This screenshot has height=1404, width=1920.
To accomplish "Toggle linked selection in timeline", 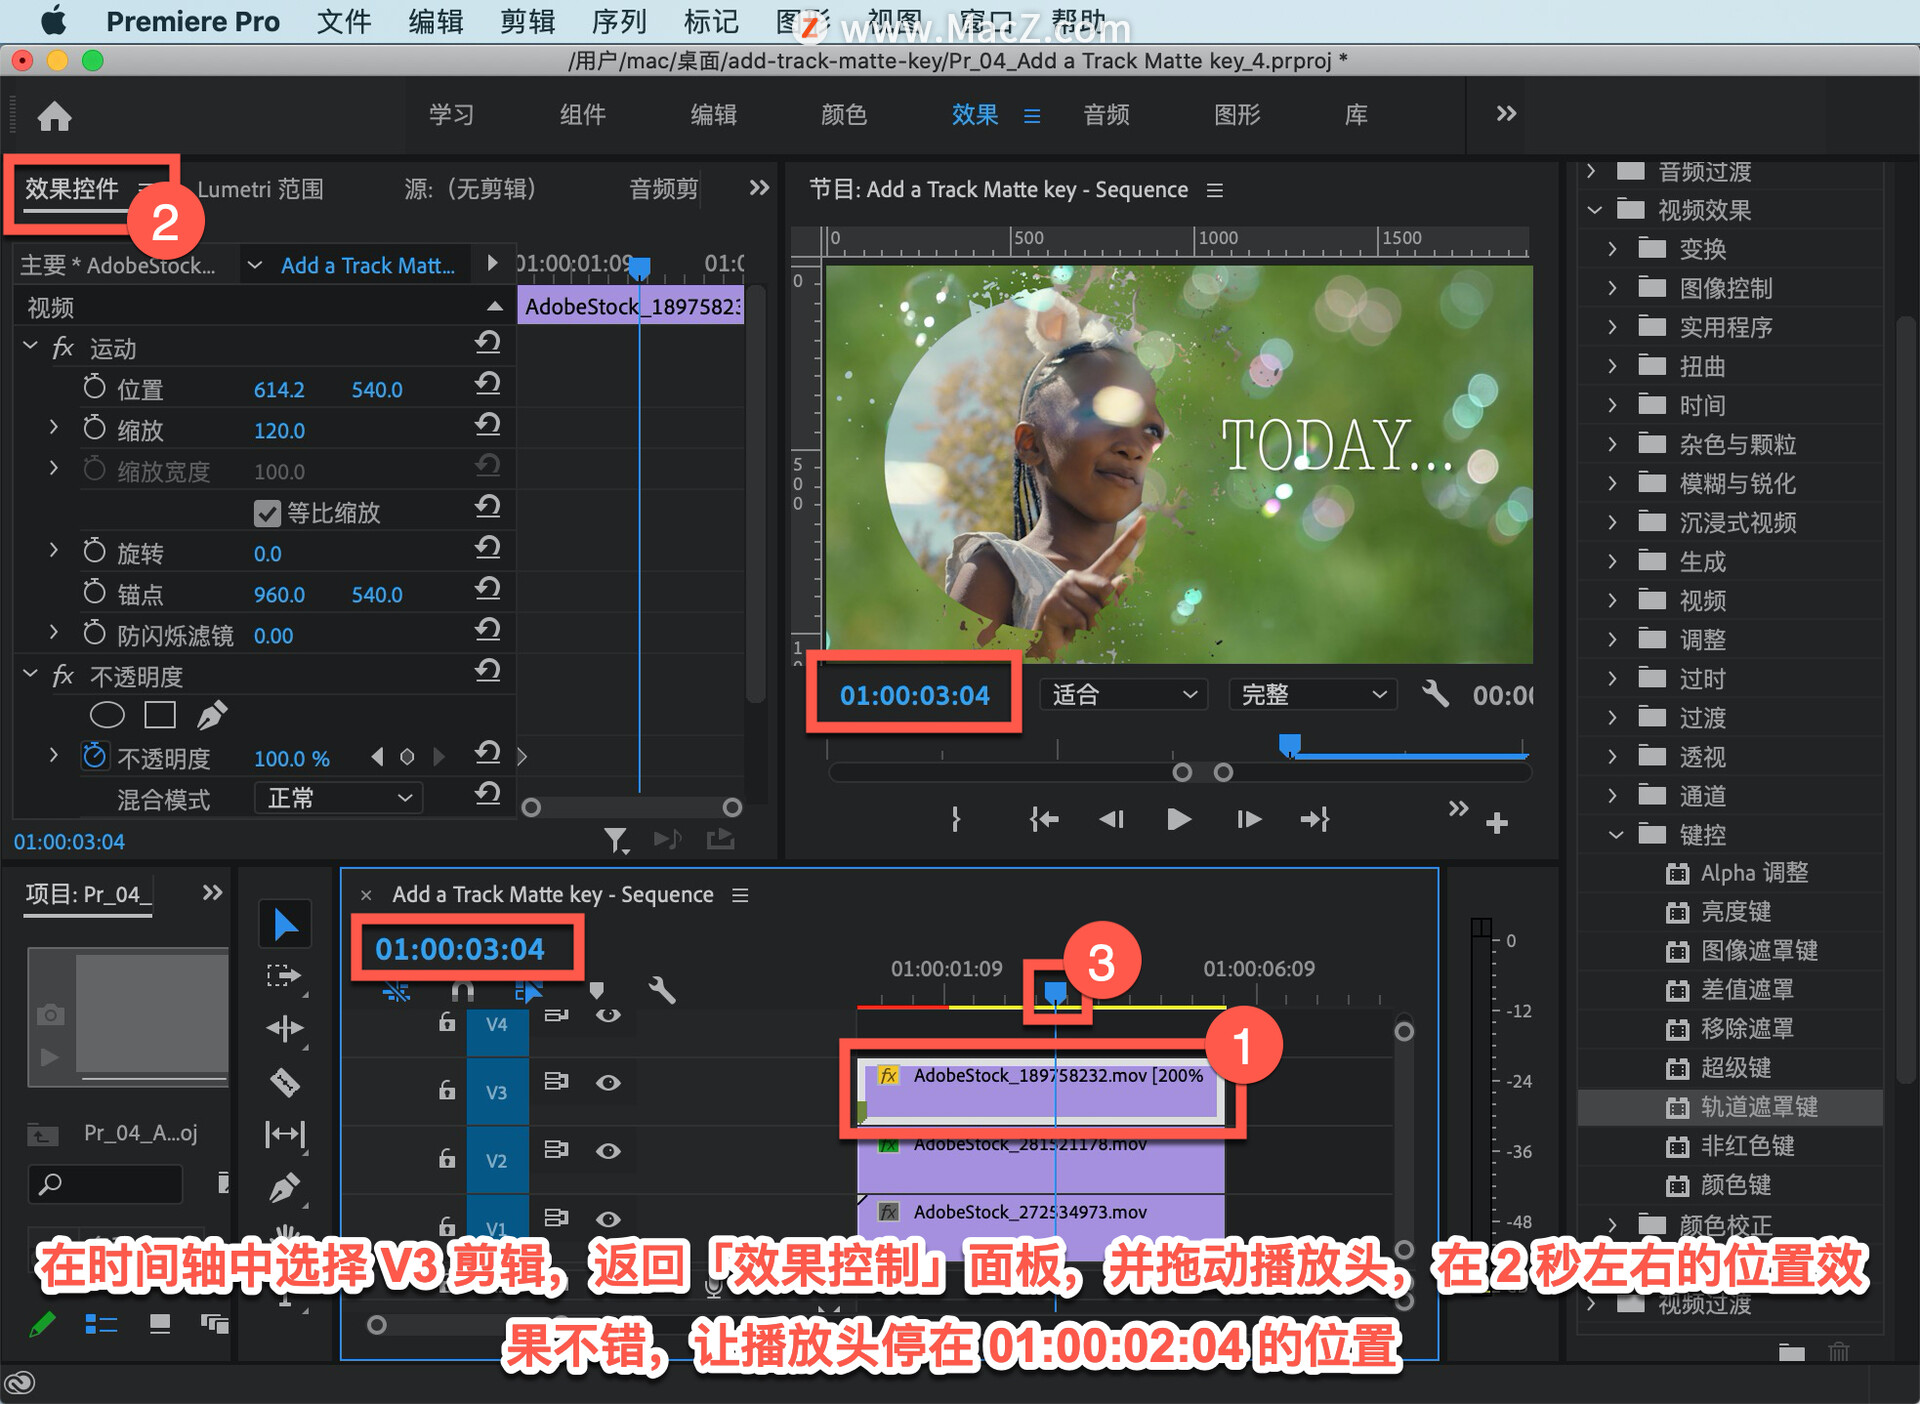I will pos(528,990).
